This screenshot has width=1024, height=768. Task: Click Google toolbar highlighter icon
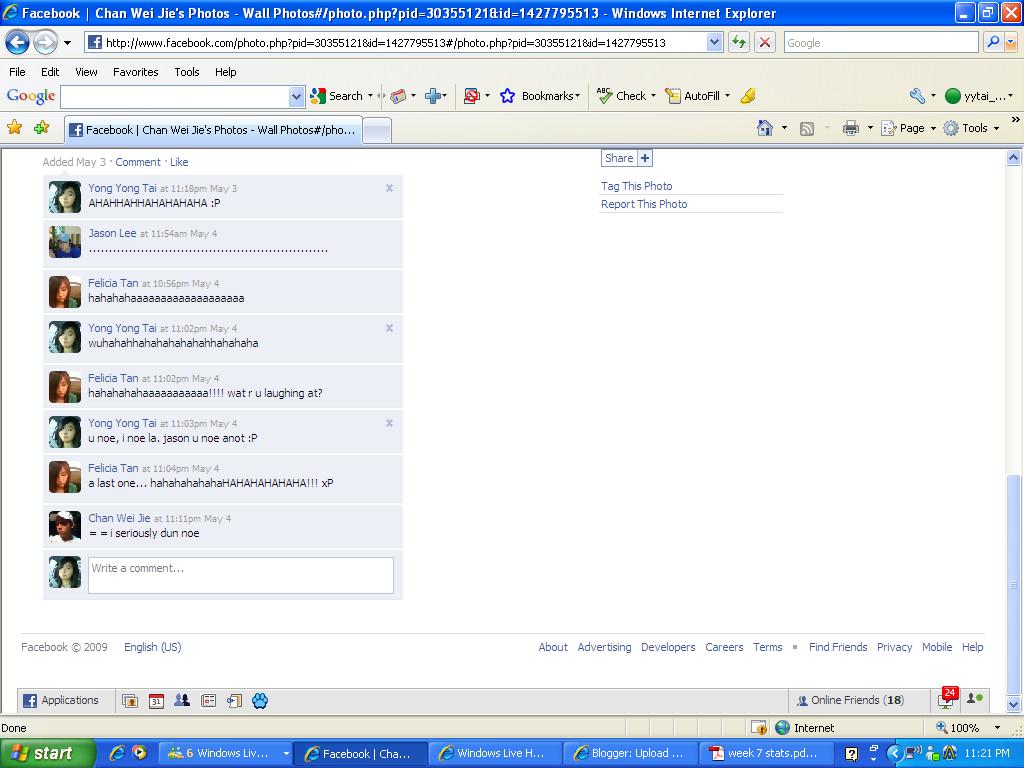click(x=748, y=96)
